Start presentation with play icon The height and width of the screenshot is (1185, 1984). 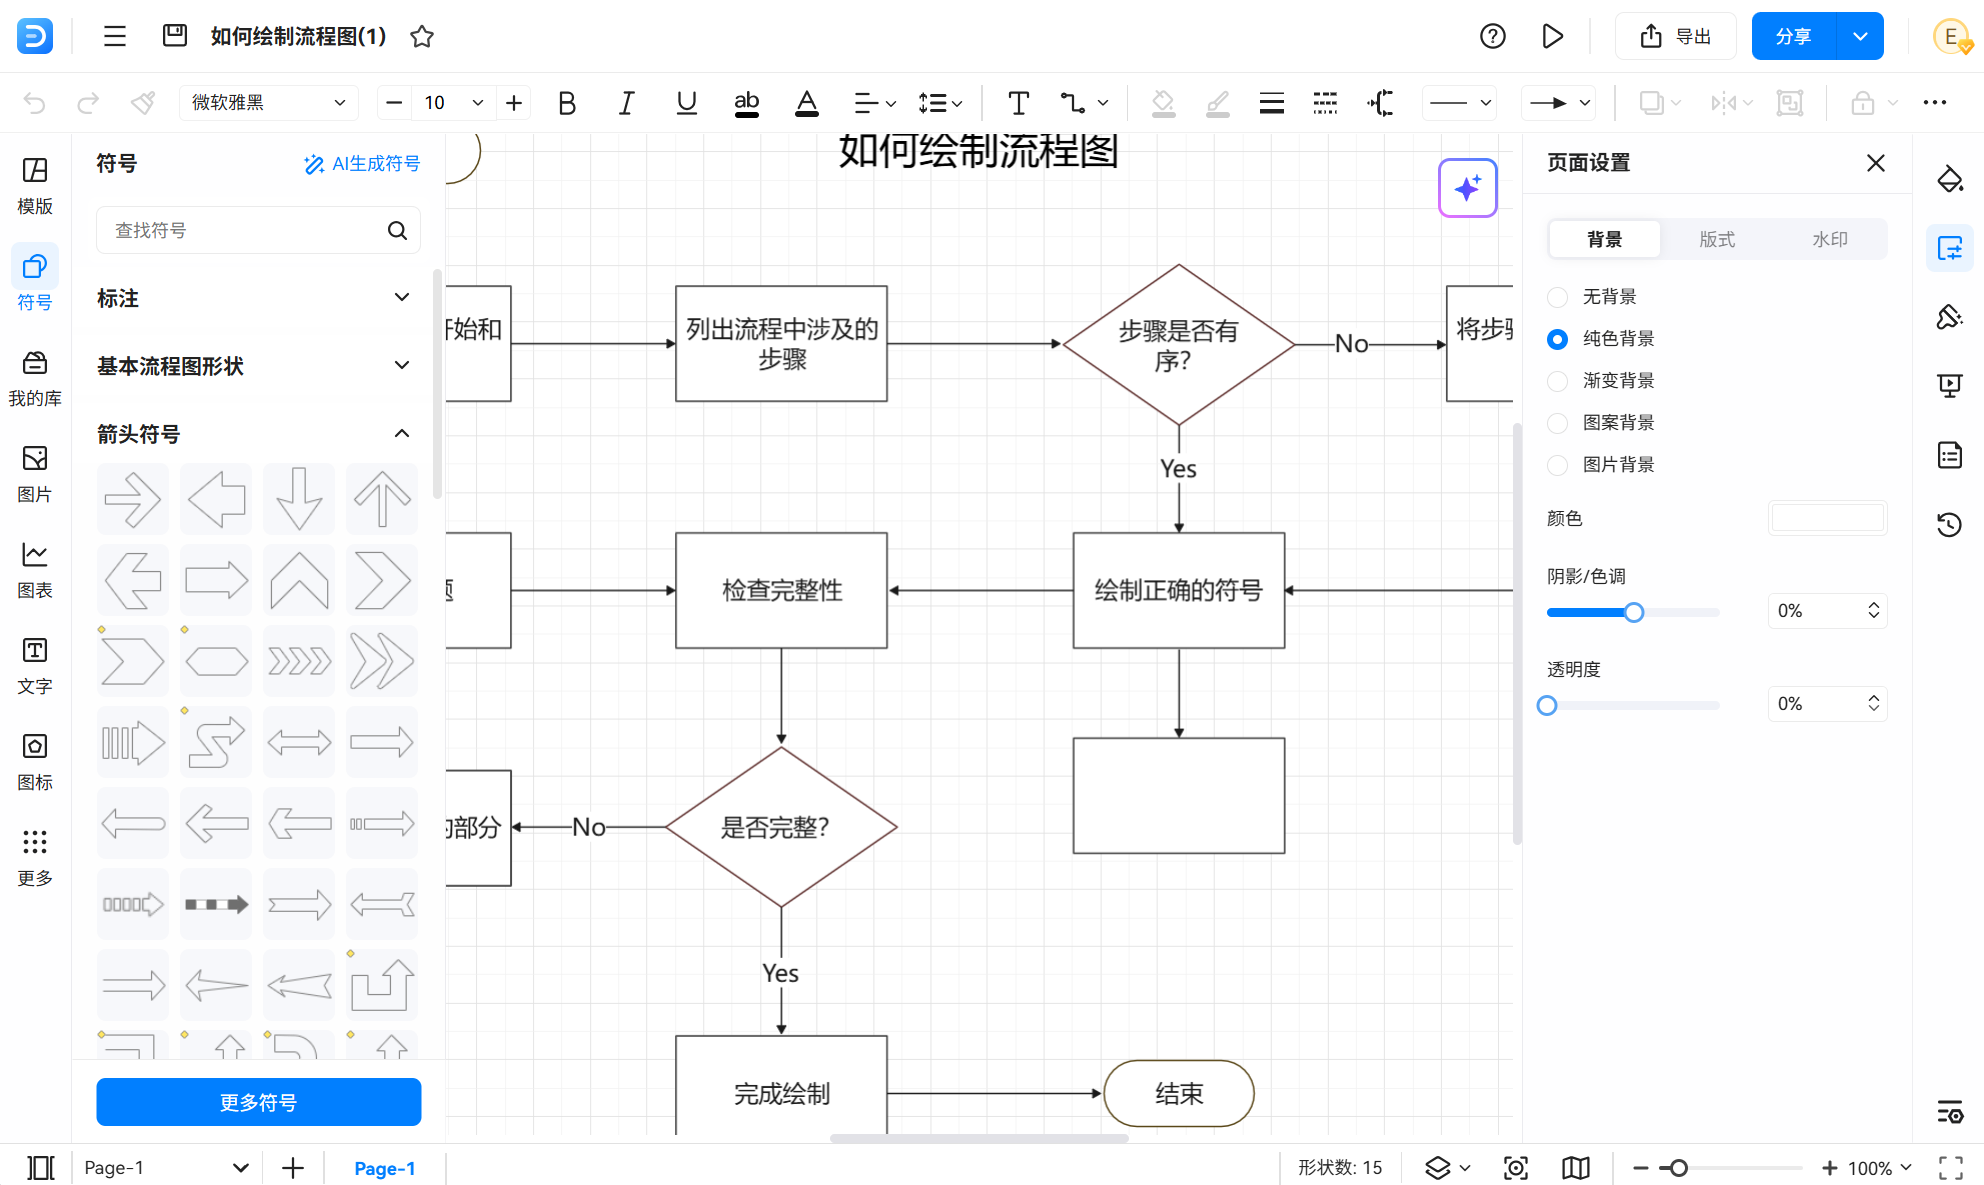tap(1552, 36)
